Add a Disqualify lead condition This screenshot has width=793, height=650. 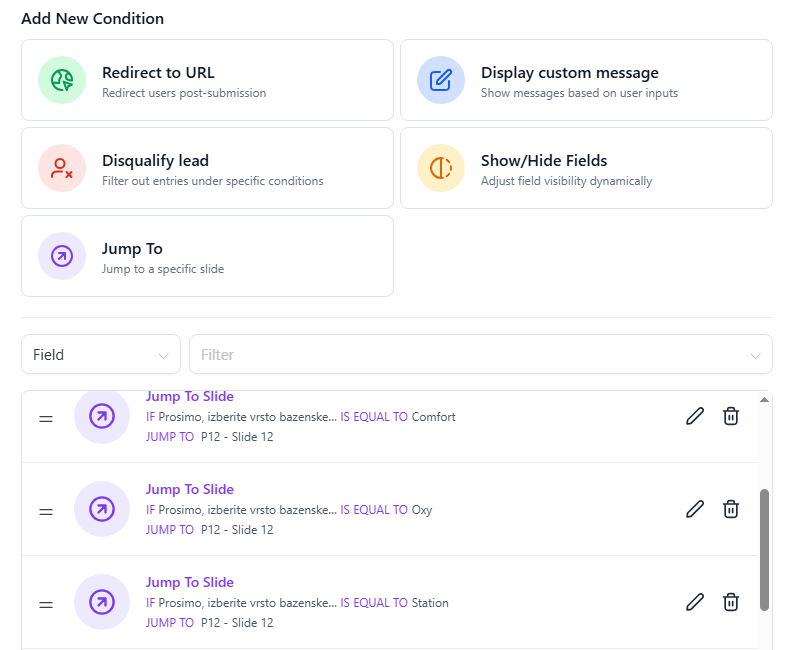pos(207,168)
